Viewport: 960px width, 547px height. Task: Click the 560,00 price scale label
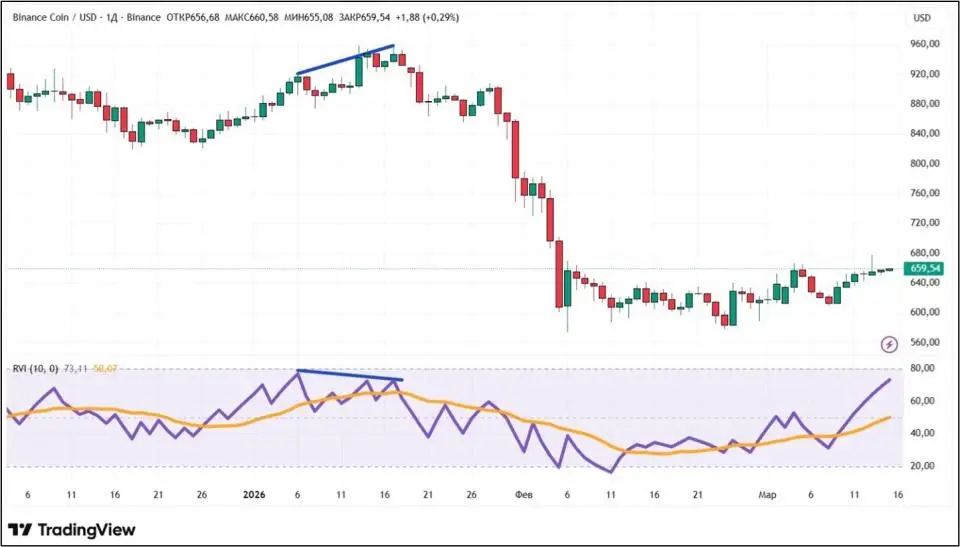click(x=924, y=342)
